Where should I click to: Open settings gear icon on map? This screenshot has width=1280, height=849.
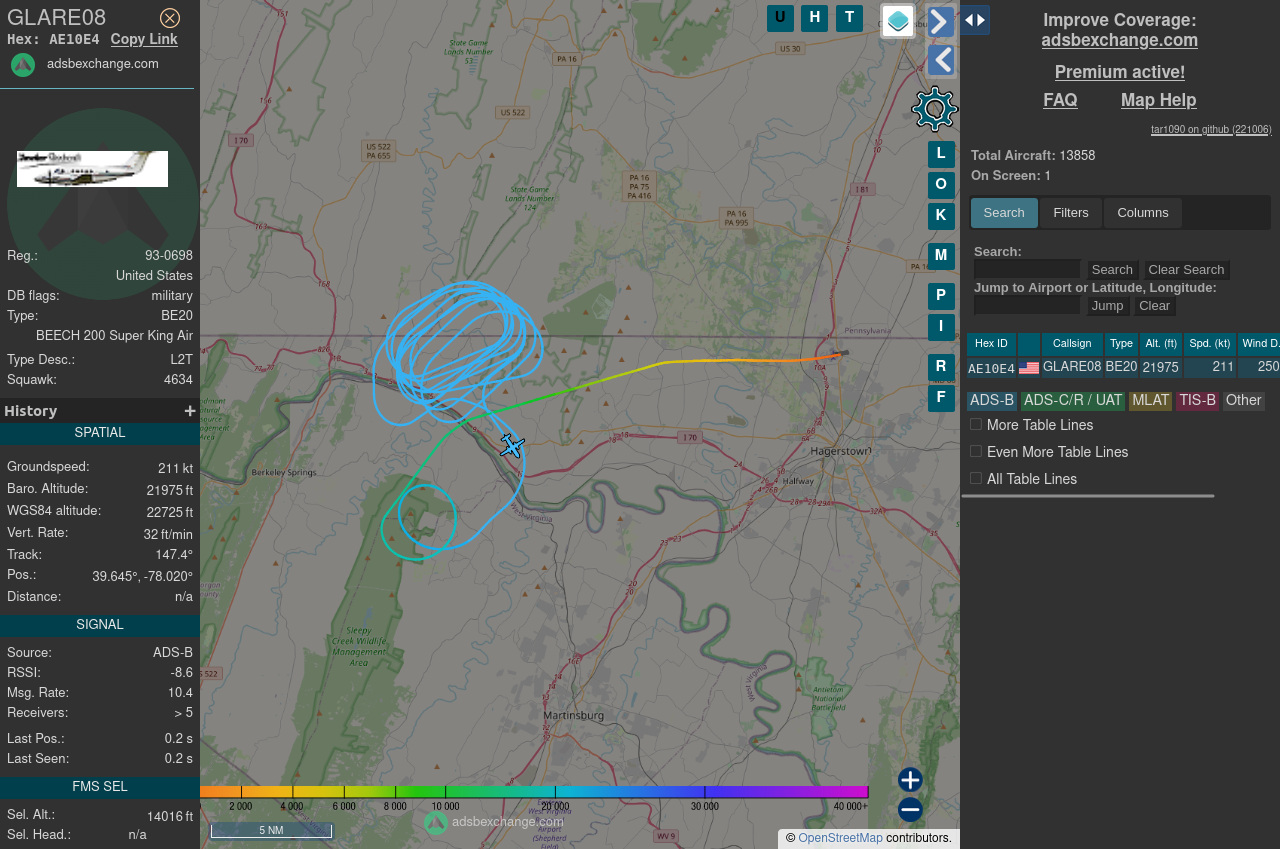pos(935,109)
